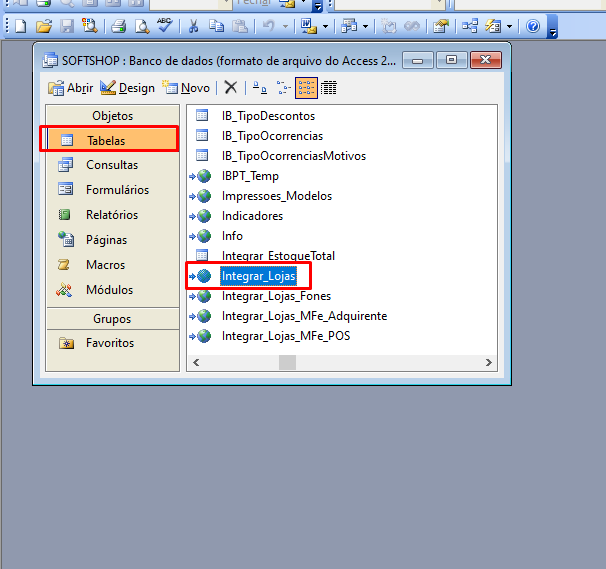Click the Delete X icon in database window
This screenshot has height=569, width=606.
tap(231, 88)
